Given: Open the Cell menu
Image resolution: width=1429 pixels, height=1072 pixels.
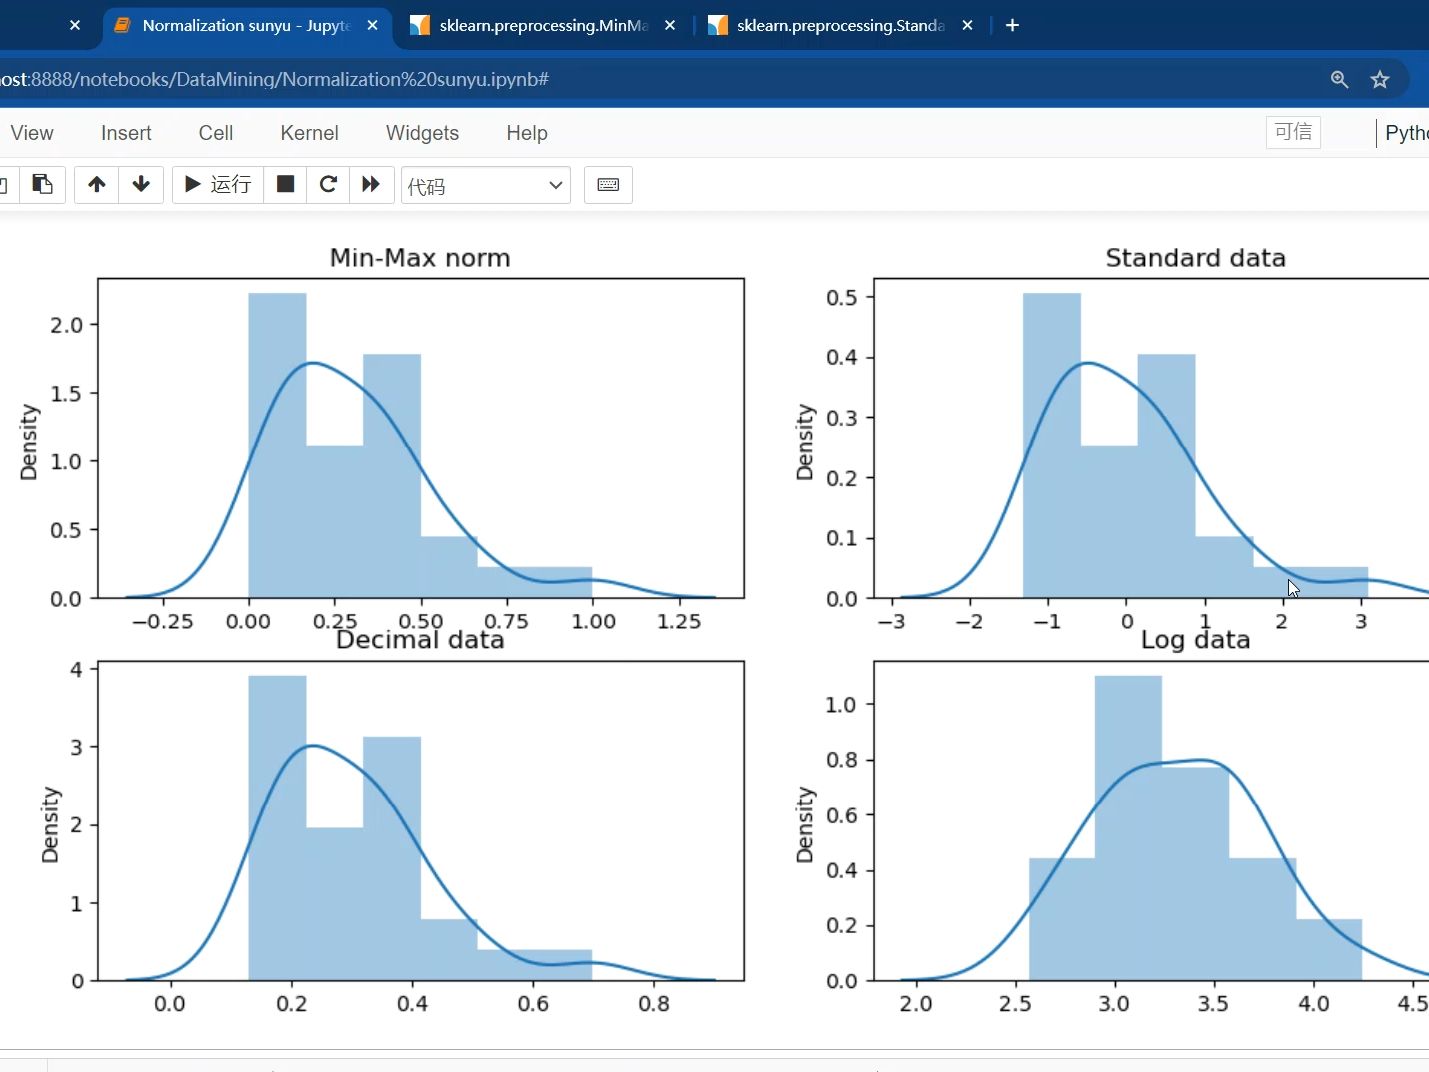Looking at the screenshot, I should pyautogui.click(x=216, y=133).
